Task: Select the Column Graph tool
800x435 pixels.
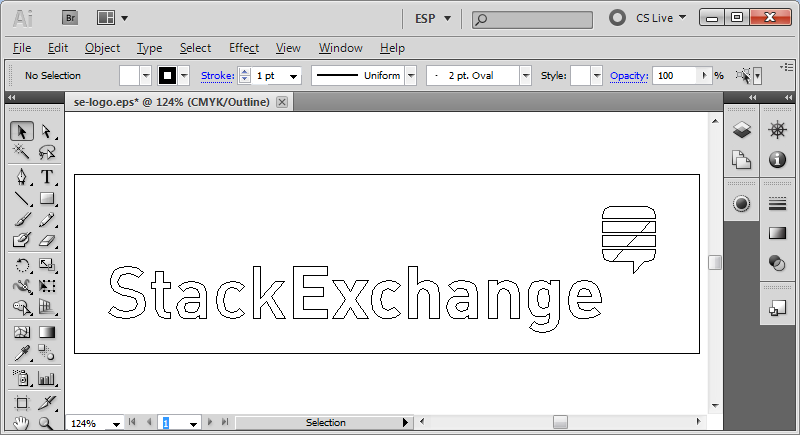Action: tap(46, 378)
